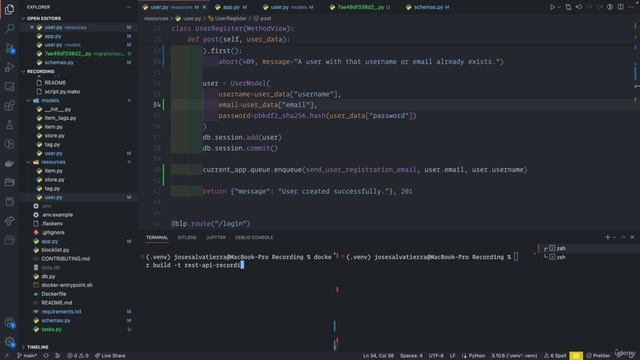Open blocklist.py in the explorer

[55, 250]
